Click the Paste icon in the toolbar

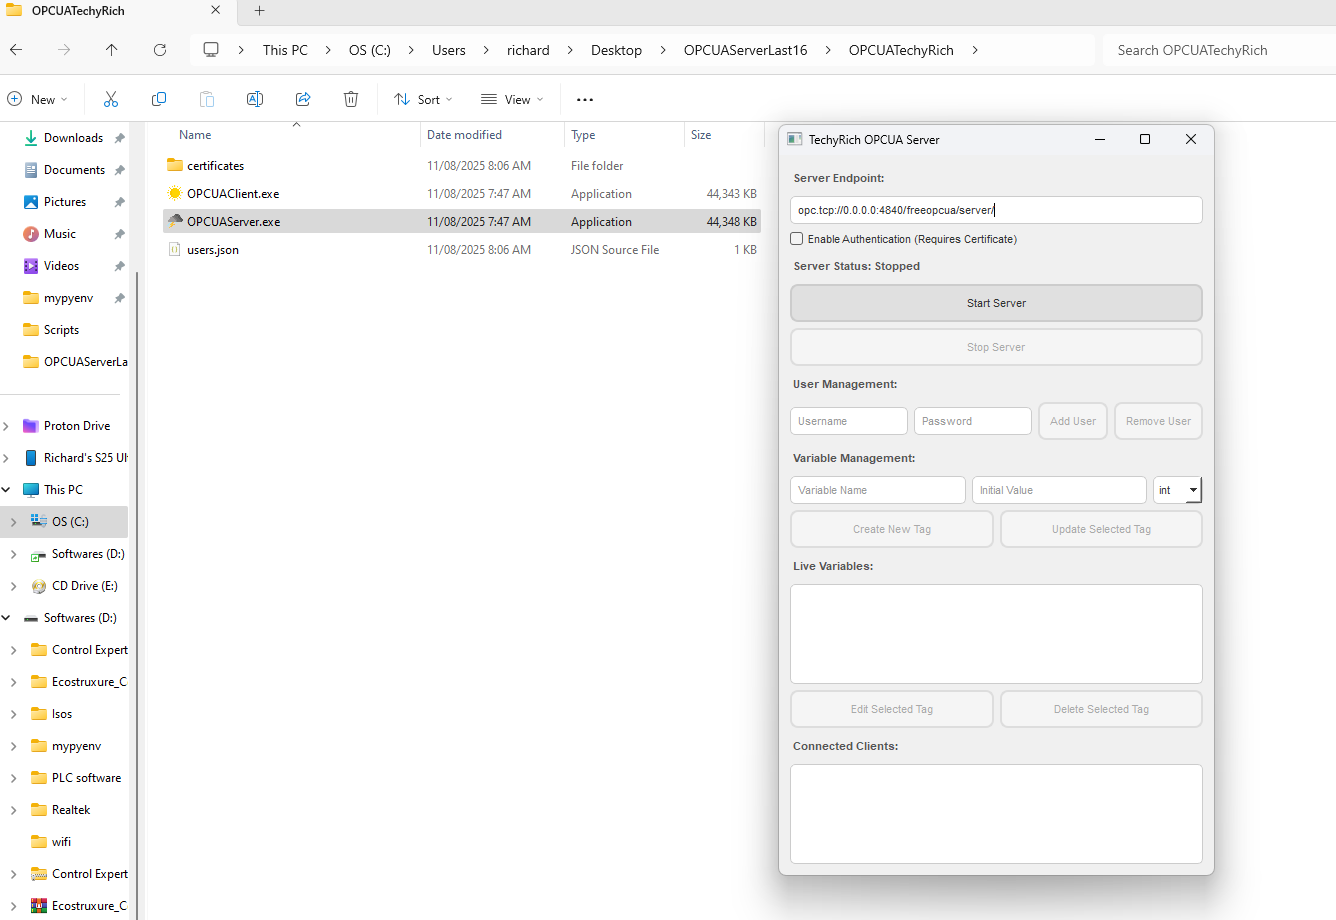coord(207,99)
